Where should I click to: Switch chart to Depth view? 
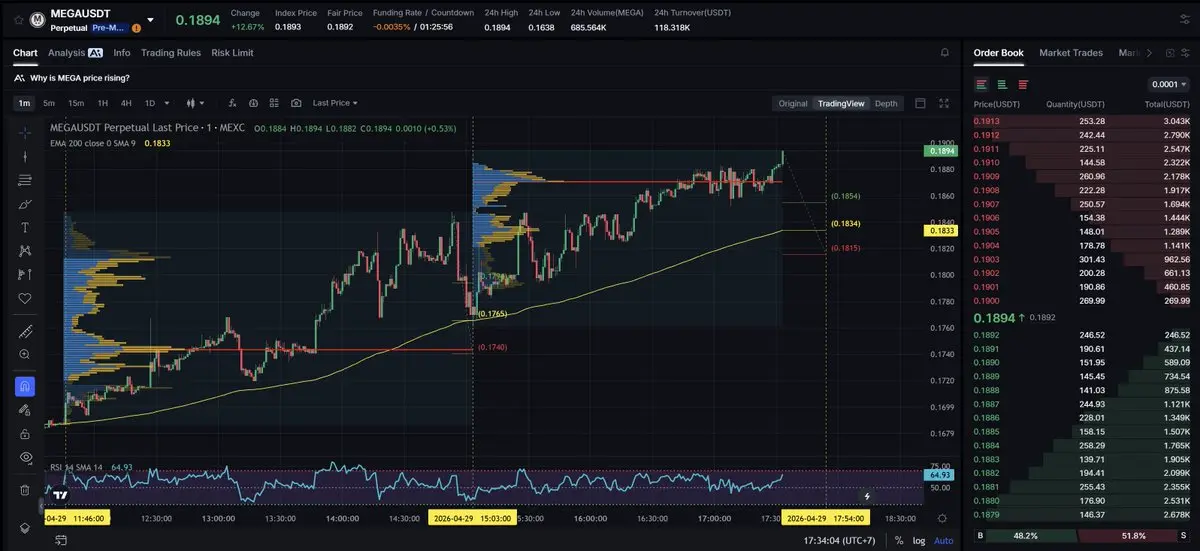coord(886,103)
